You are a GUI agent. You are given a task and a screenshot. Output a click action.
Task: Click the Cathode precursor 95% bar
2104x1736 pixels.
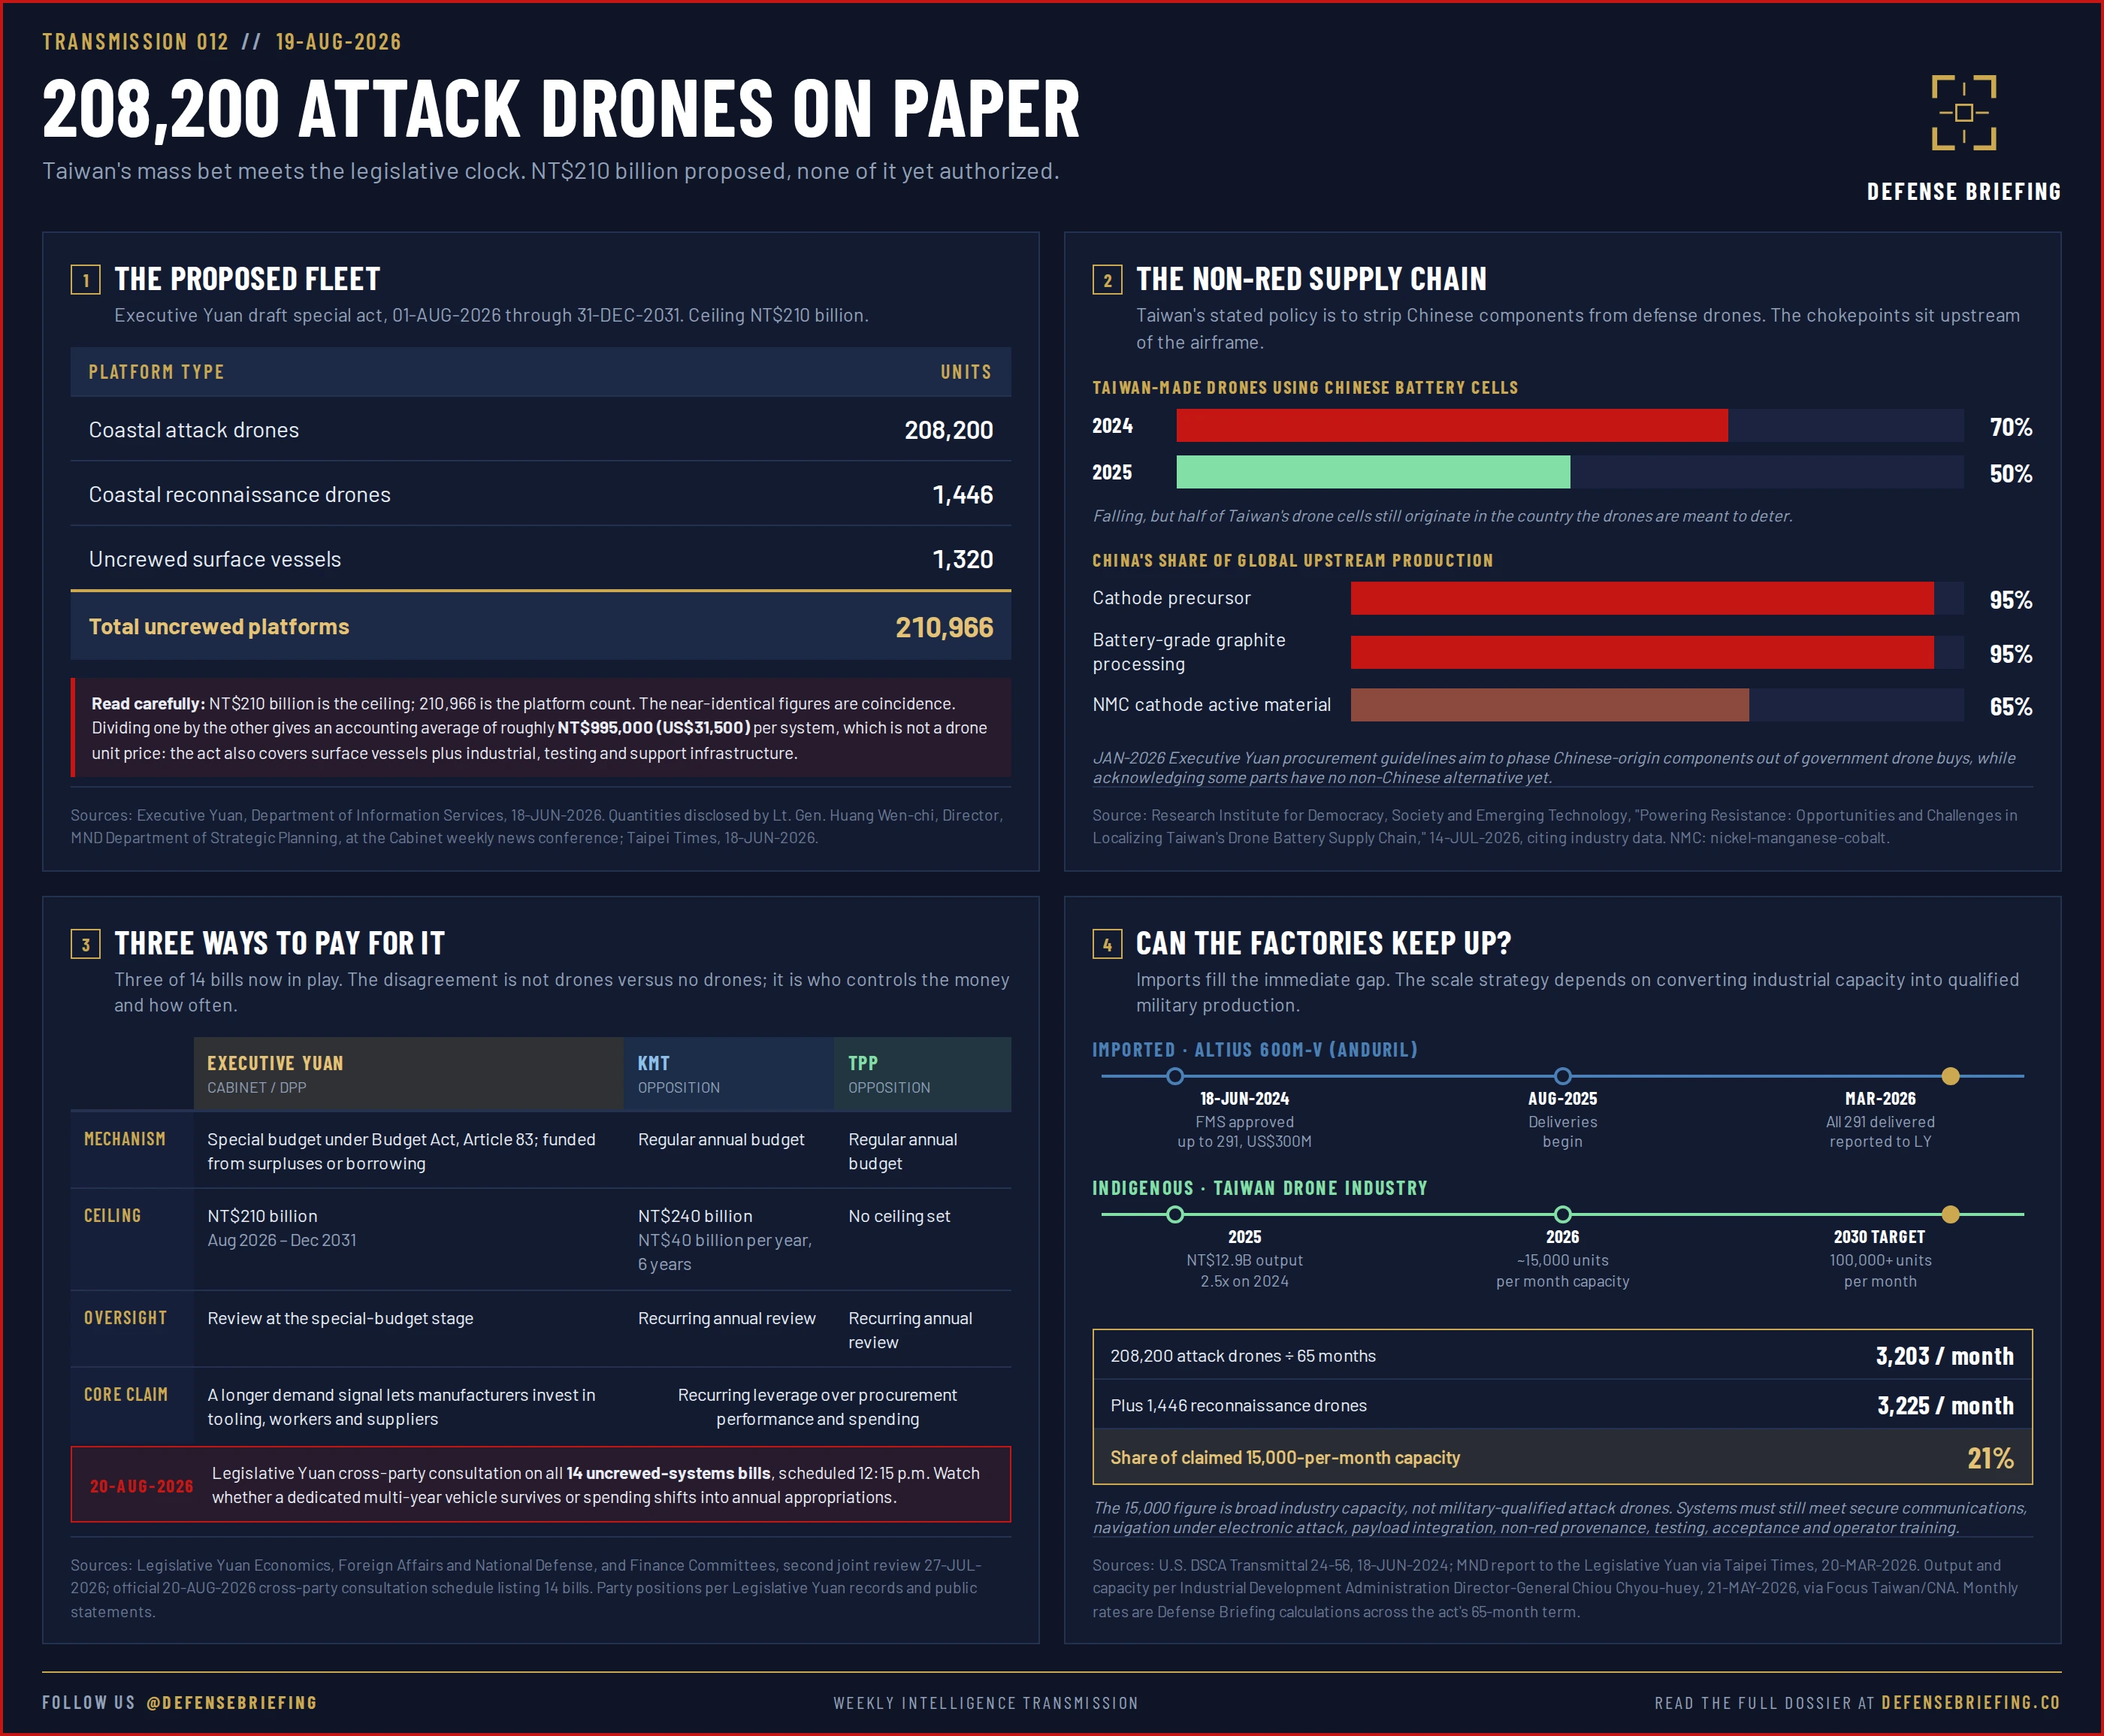point(1642,598)
